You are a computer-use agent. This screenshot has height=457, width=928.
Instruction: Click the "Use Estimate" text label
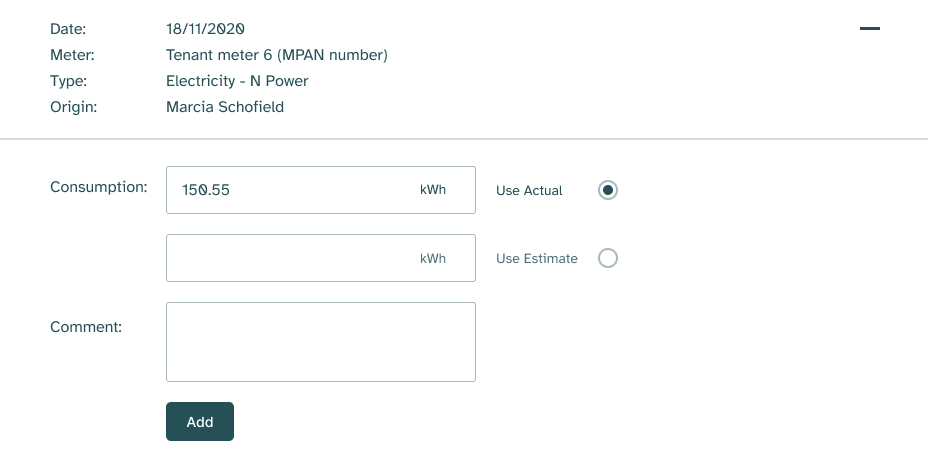click(x=537, y=258)
